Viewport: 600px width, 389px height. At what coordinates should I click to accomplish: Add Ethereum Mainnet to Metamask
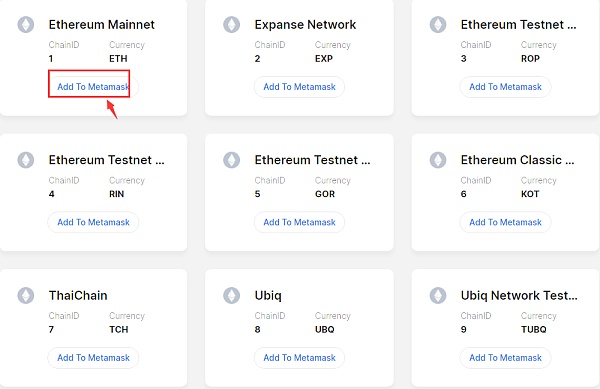[x=93, y=87]
